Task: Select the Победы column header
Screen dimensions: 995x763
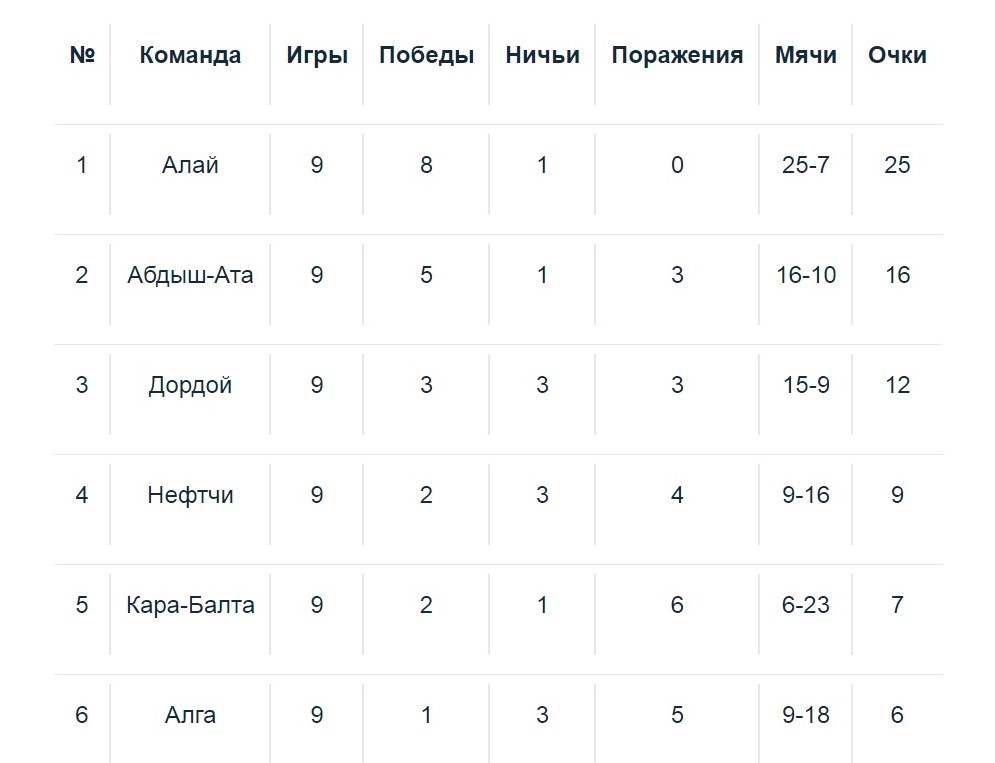Action: click(426, 55)
